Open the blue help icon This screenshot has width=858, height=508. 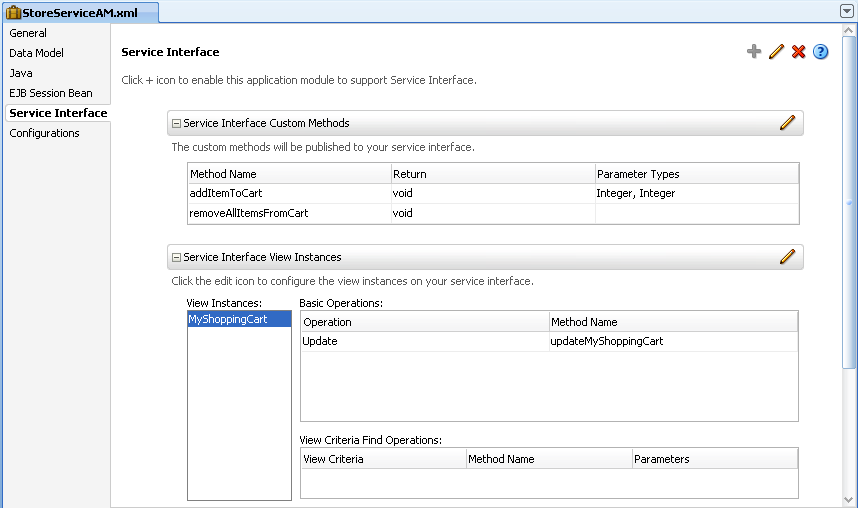820,52
